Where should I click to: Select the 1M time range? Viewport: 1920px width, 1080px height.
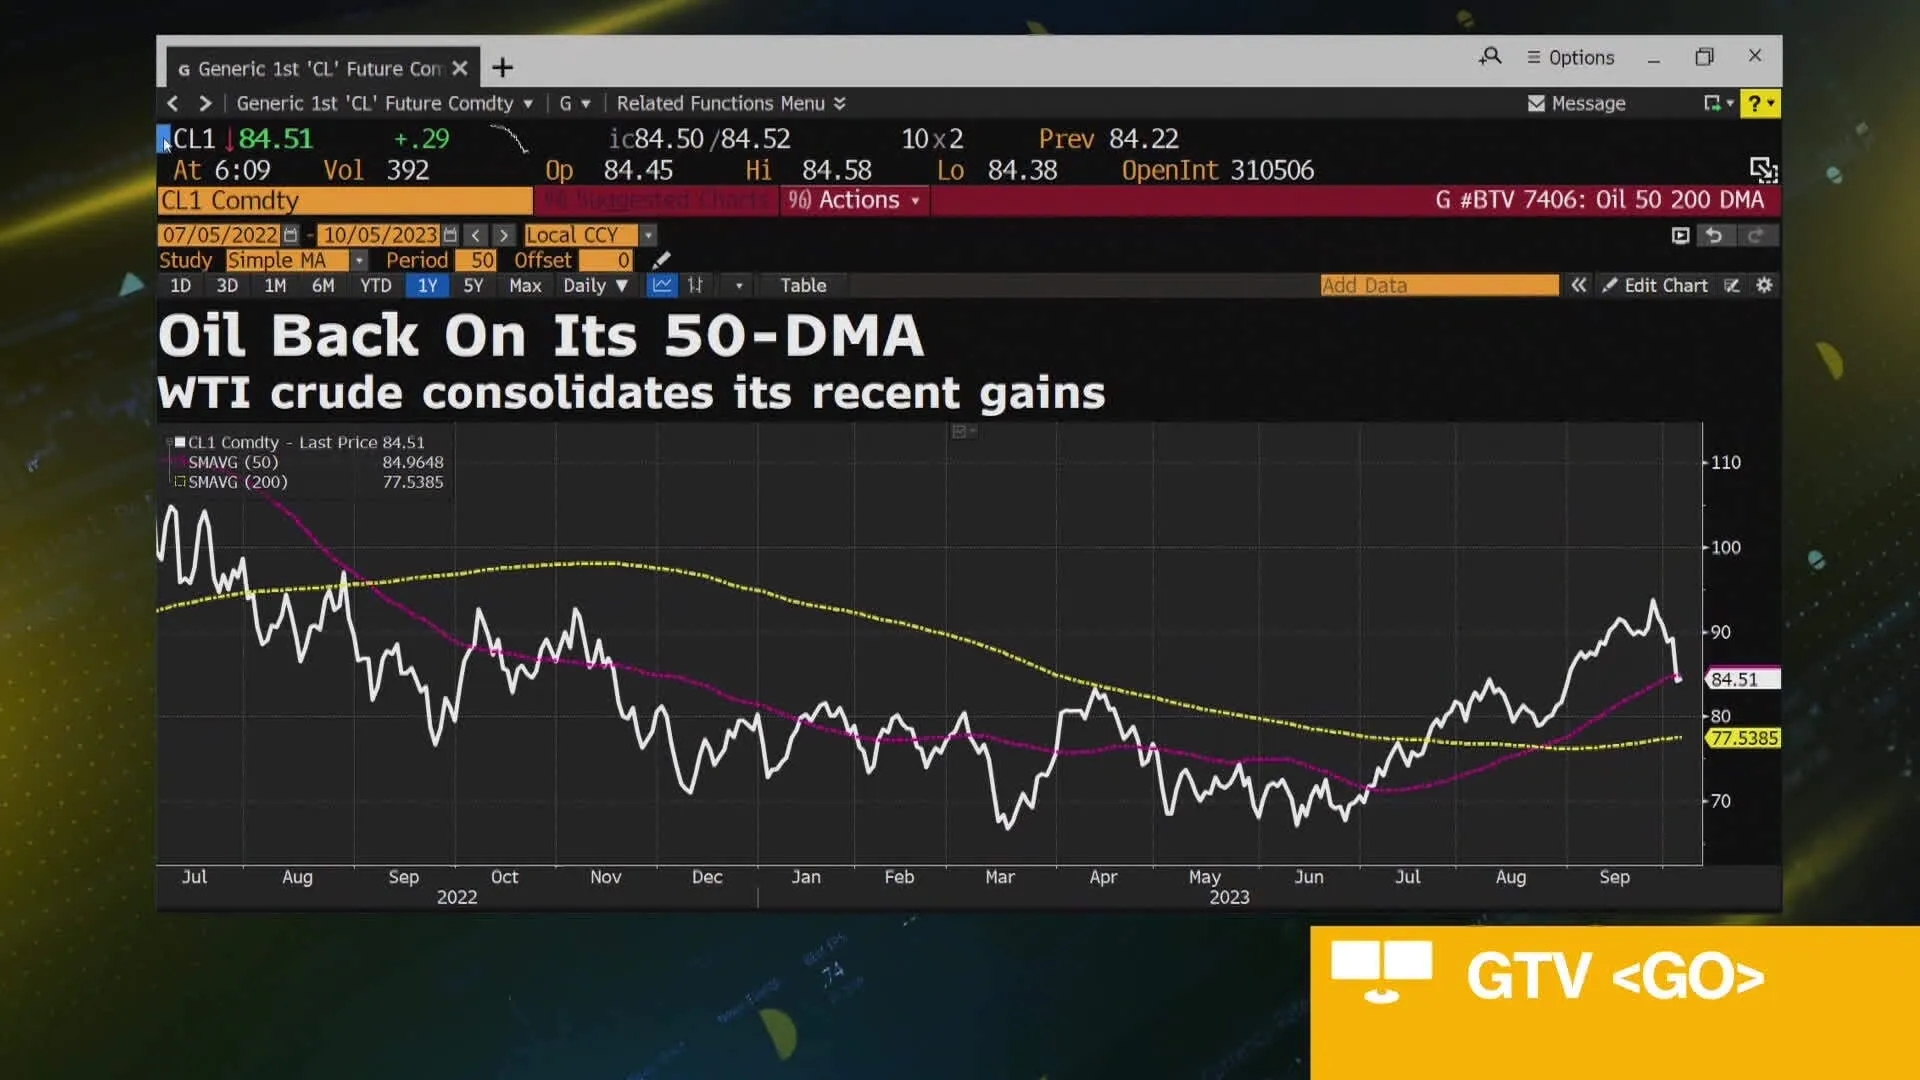click(x=275, y=285)
